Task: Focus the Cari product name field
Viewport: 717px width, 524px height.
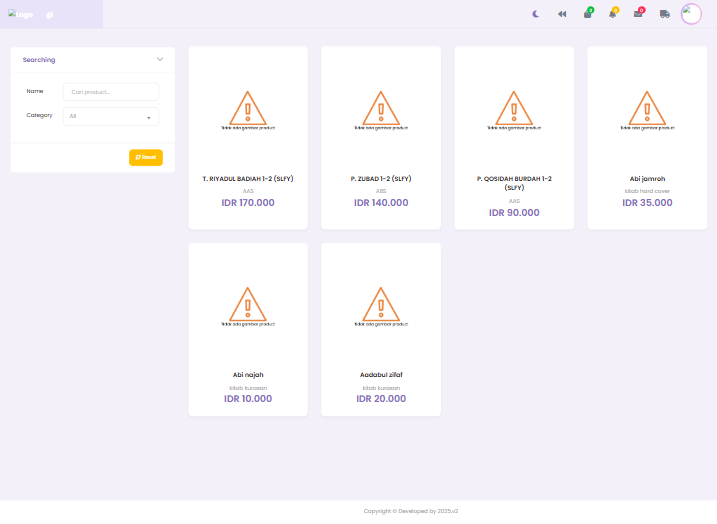Action: 111,92
